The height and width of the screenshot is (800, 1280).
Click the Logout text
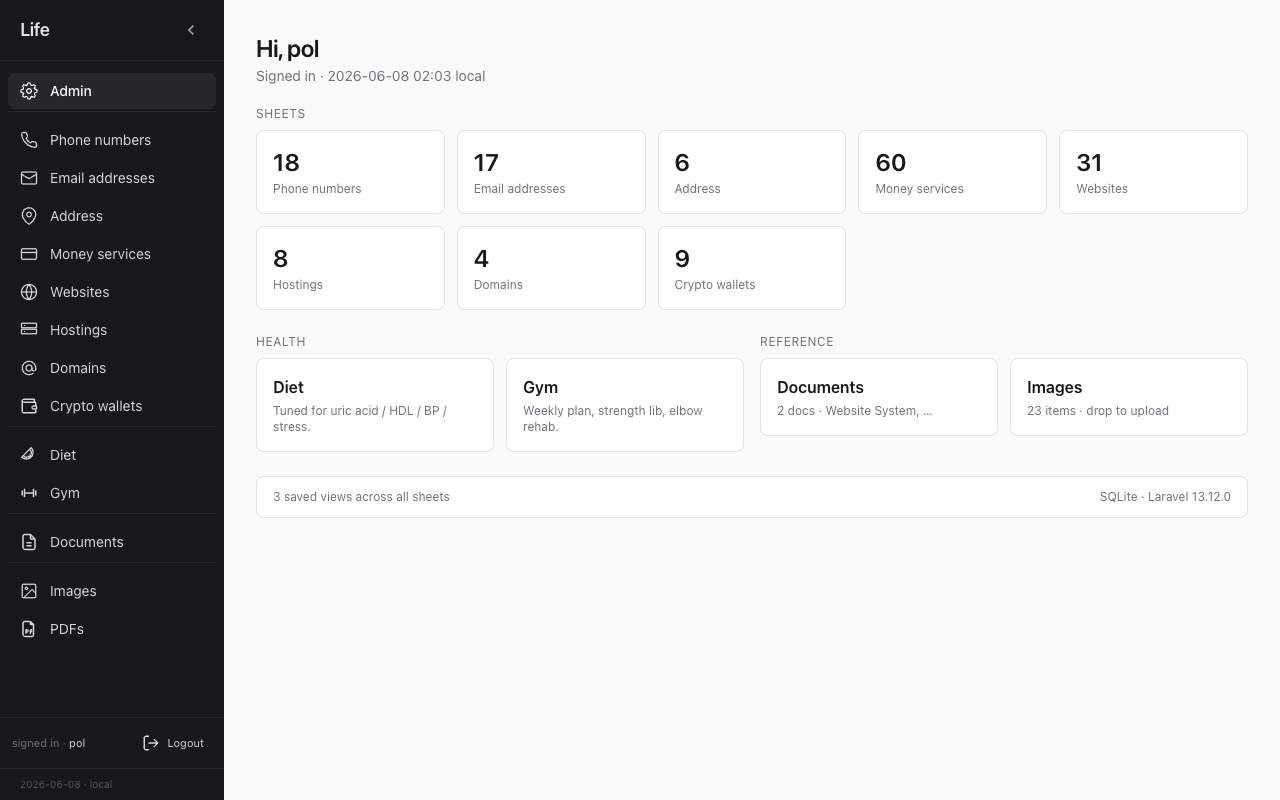coord(185,743)
